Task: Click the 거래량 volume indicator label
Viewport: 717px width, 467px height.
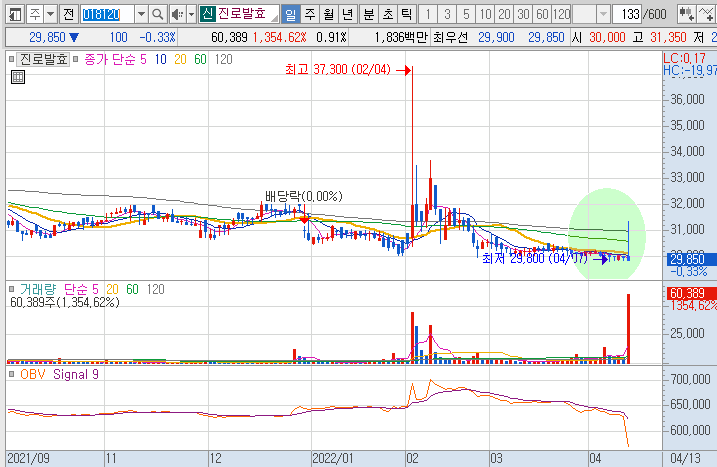Action: pyautogui.click(x=38, y=289)
